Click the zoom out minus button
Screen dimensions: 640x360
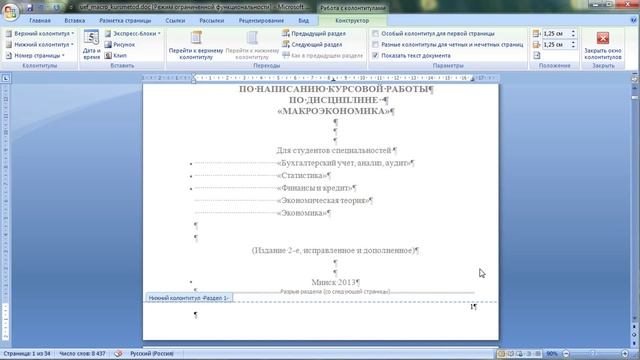(x=566, y=353)
